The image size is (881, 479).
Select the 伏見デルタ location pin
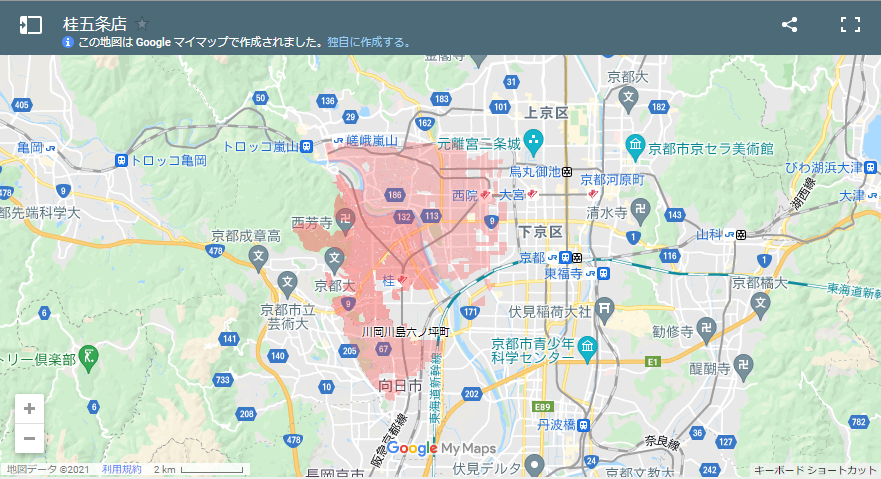coord(534,466)
